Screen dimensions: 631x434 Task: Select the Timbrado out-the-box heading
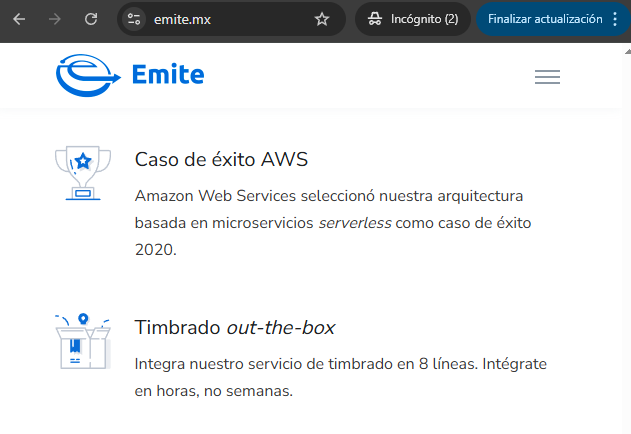(234, 328)
